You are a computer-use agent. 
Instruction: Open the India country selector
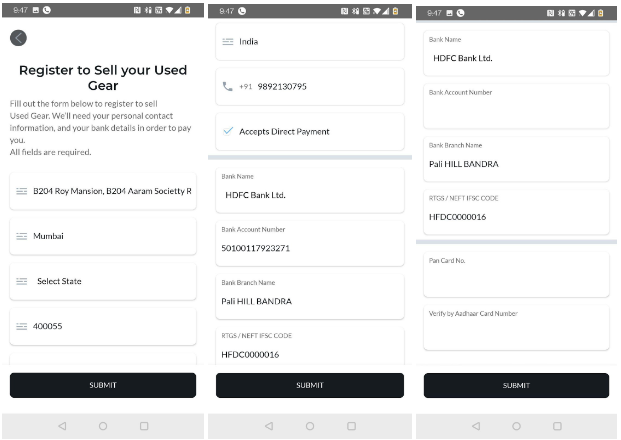pos(310,42)
